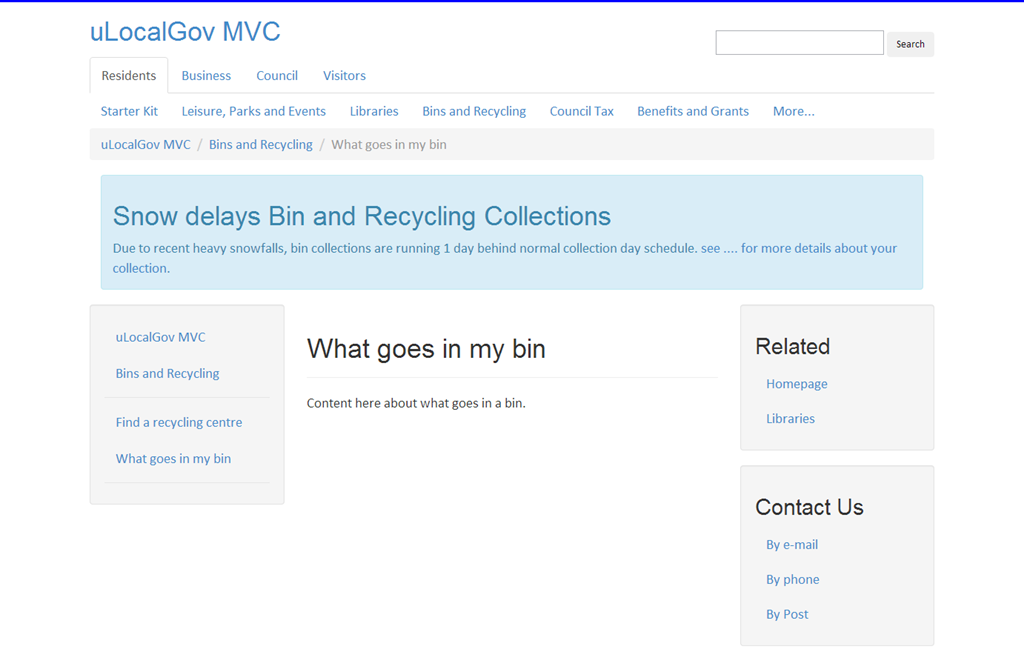
Task: Open the Council tab
Action: click(x=277, y=76)
